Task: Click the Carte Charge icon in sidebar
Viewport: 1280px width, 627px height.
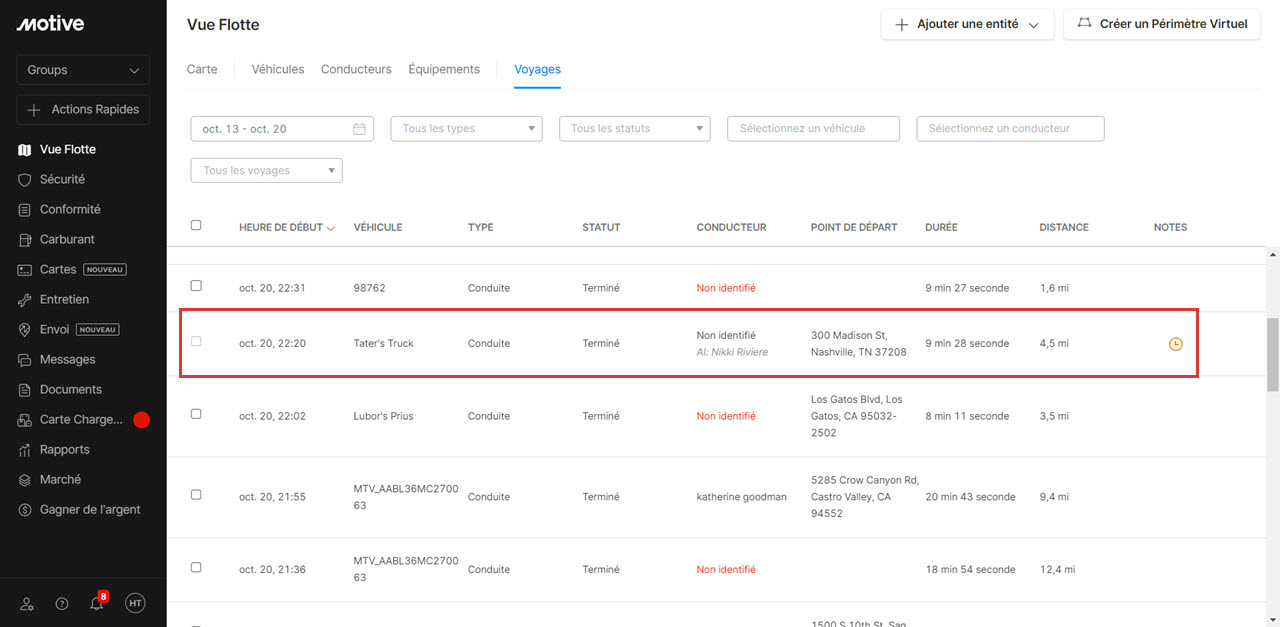Action: point(25,420)
